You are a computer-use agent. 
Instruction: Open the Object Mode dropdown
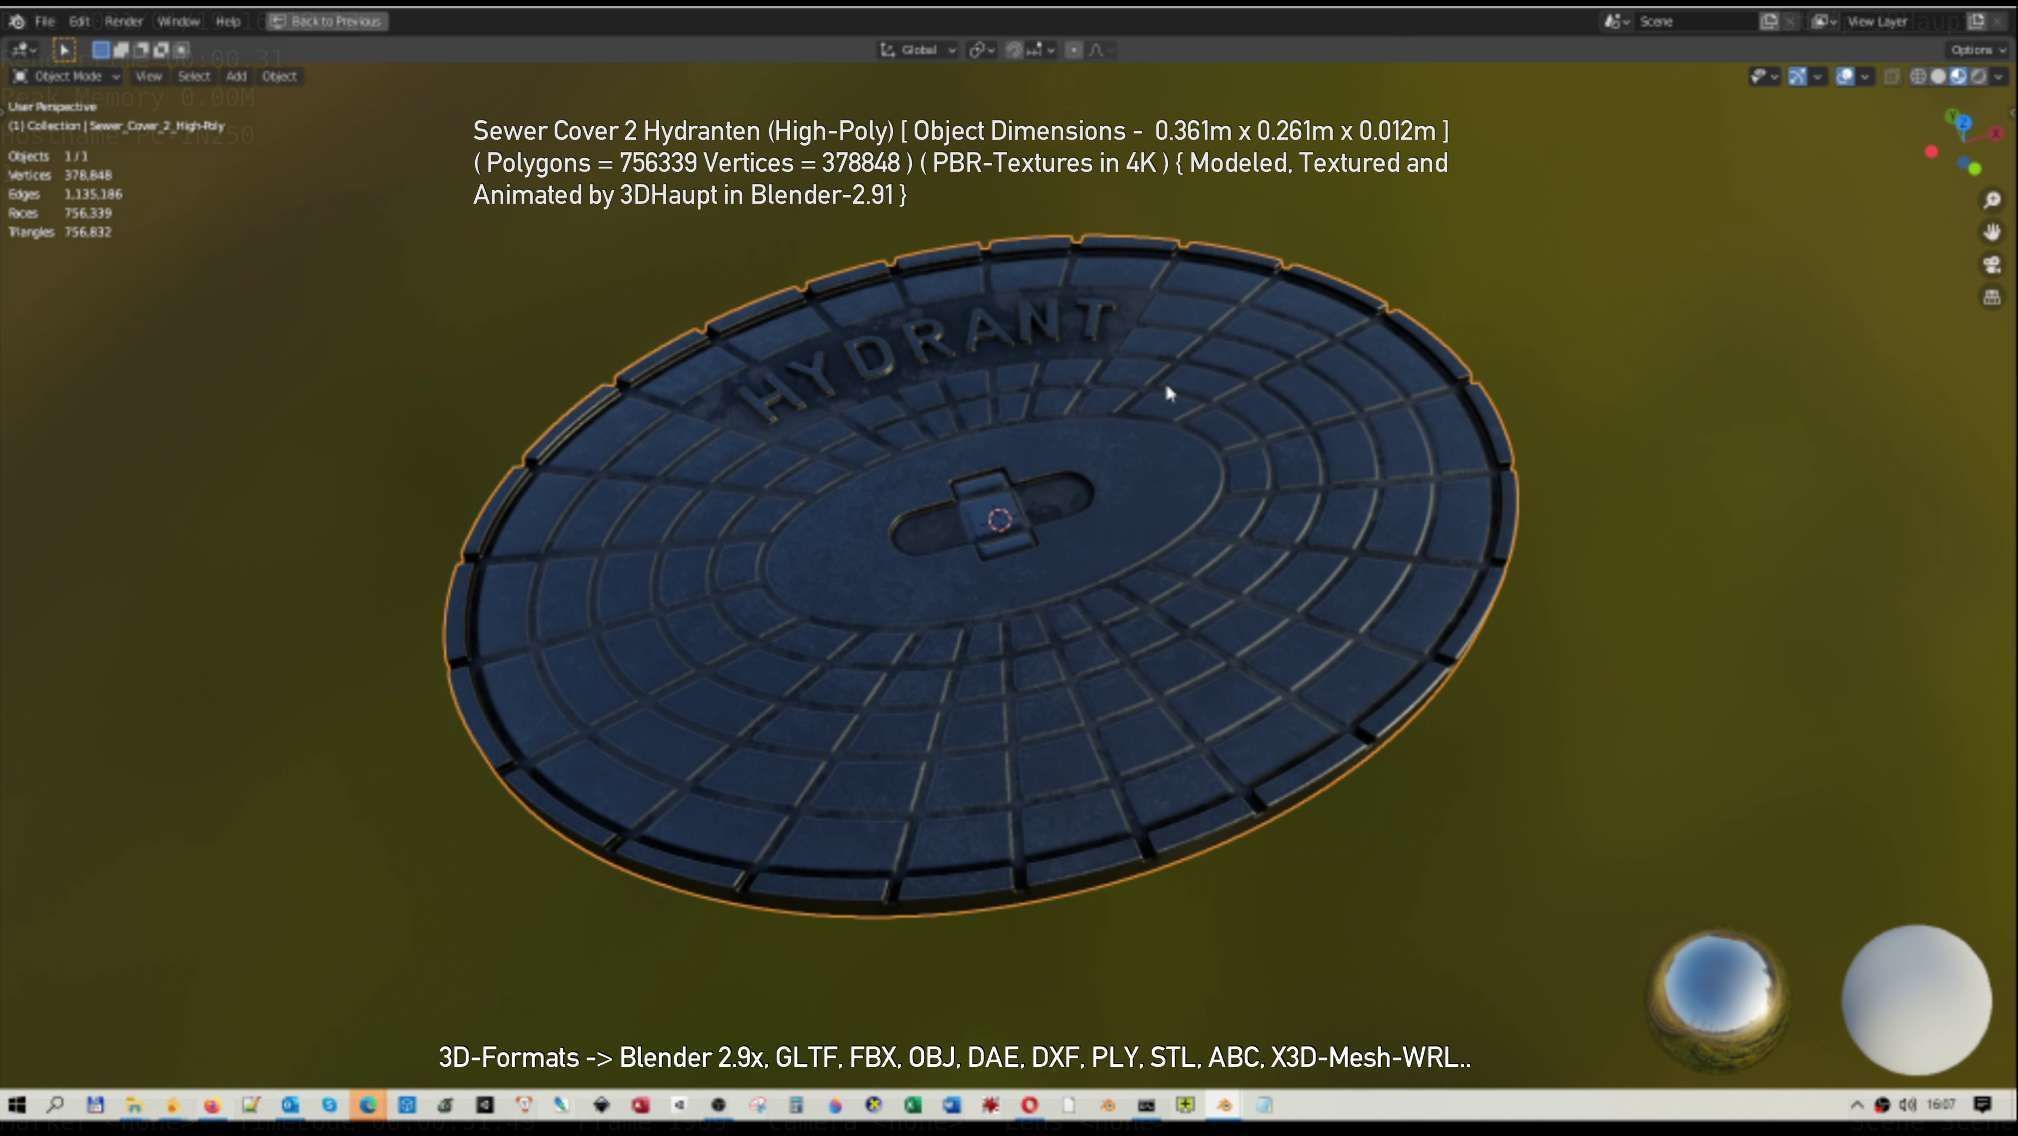(x=66, y=76)
